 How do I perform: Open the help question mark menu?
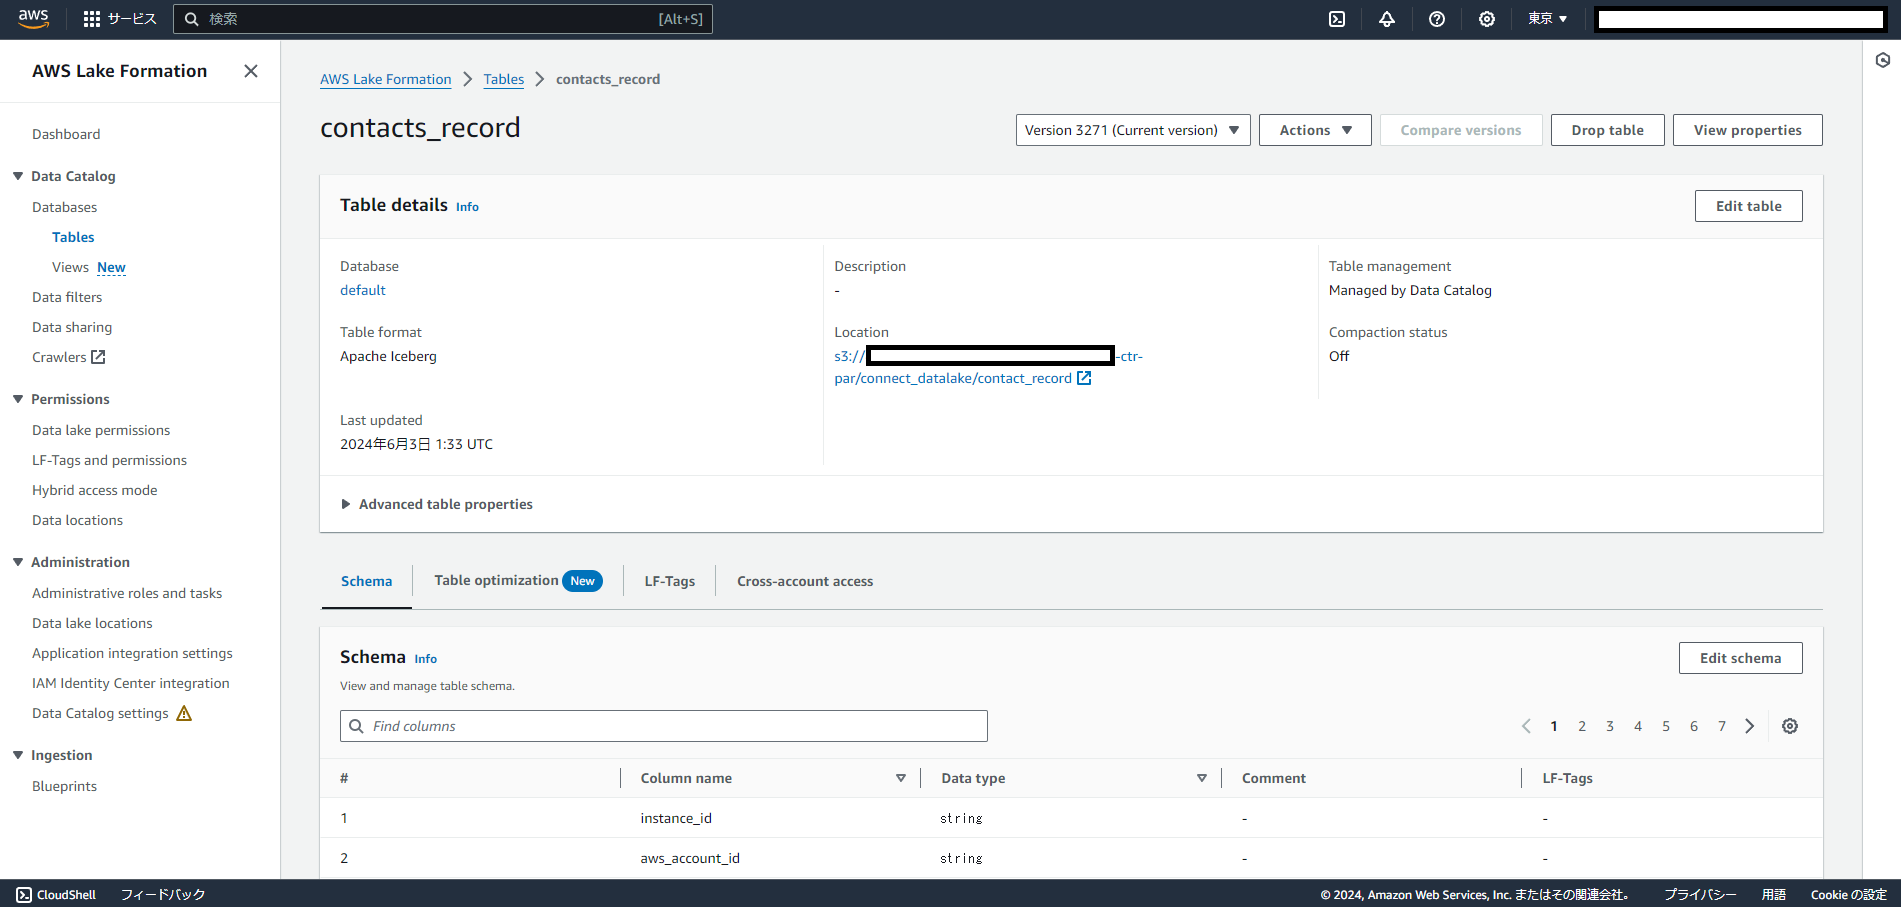(x=1437, y=19)
